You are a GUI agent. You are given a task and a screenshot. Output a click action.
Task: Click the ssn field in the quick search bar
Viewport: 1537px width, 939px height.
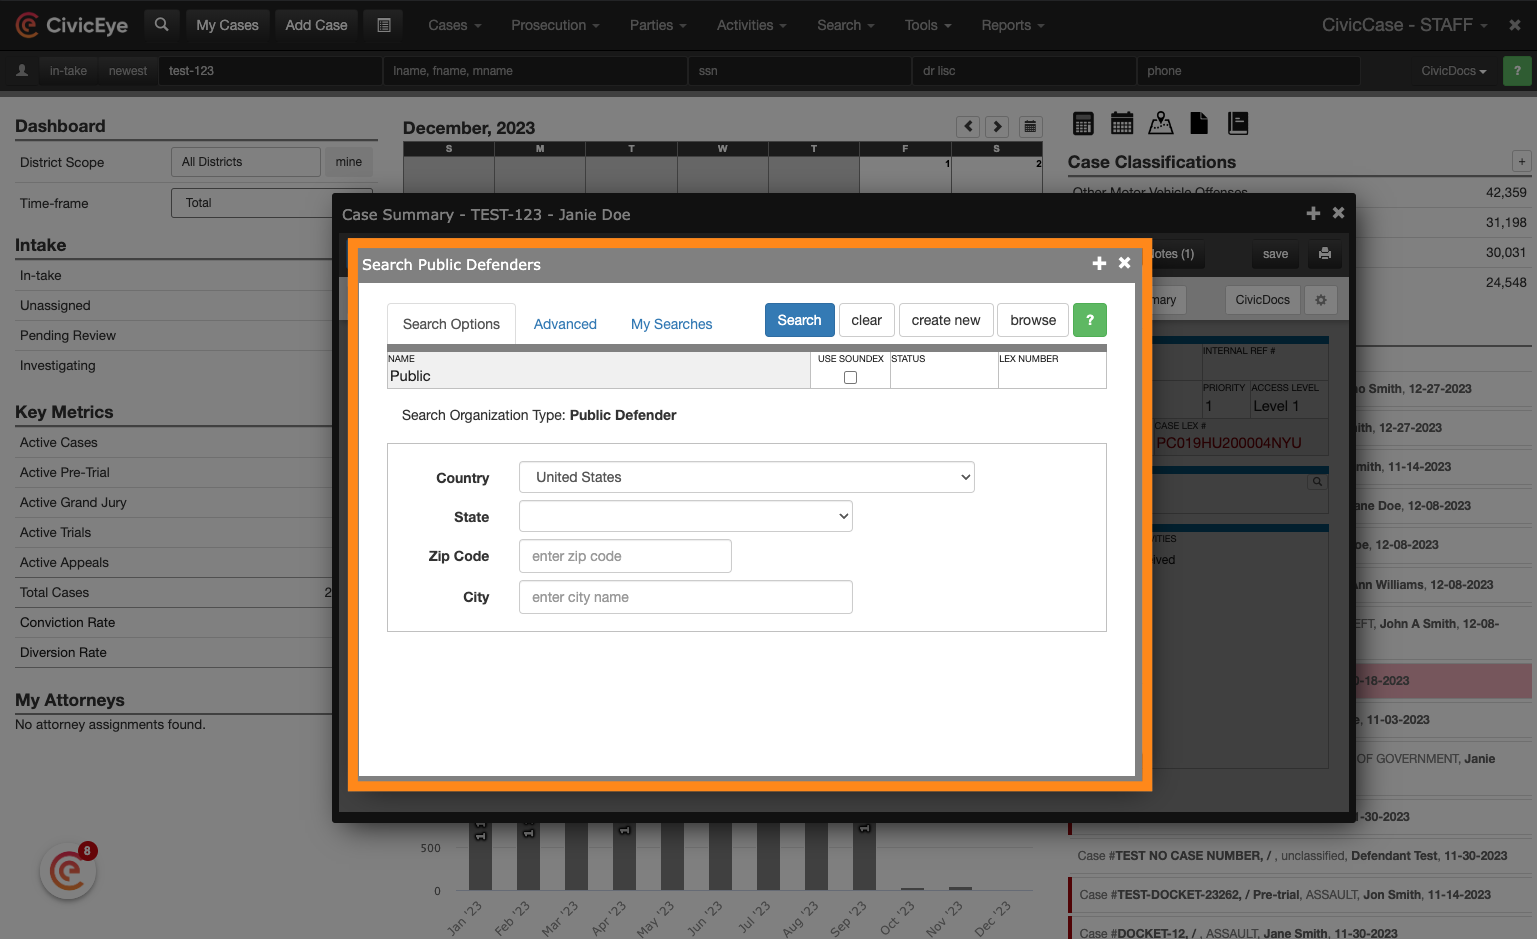click(x=799, y=71)
